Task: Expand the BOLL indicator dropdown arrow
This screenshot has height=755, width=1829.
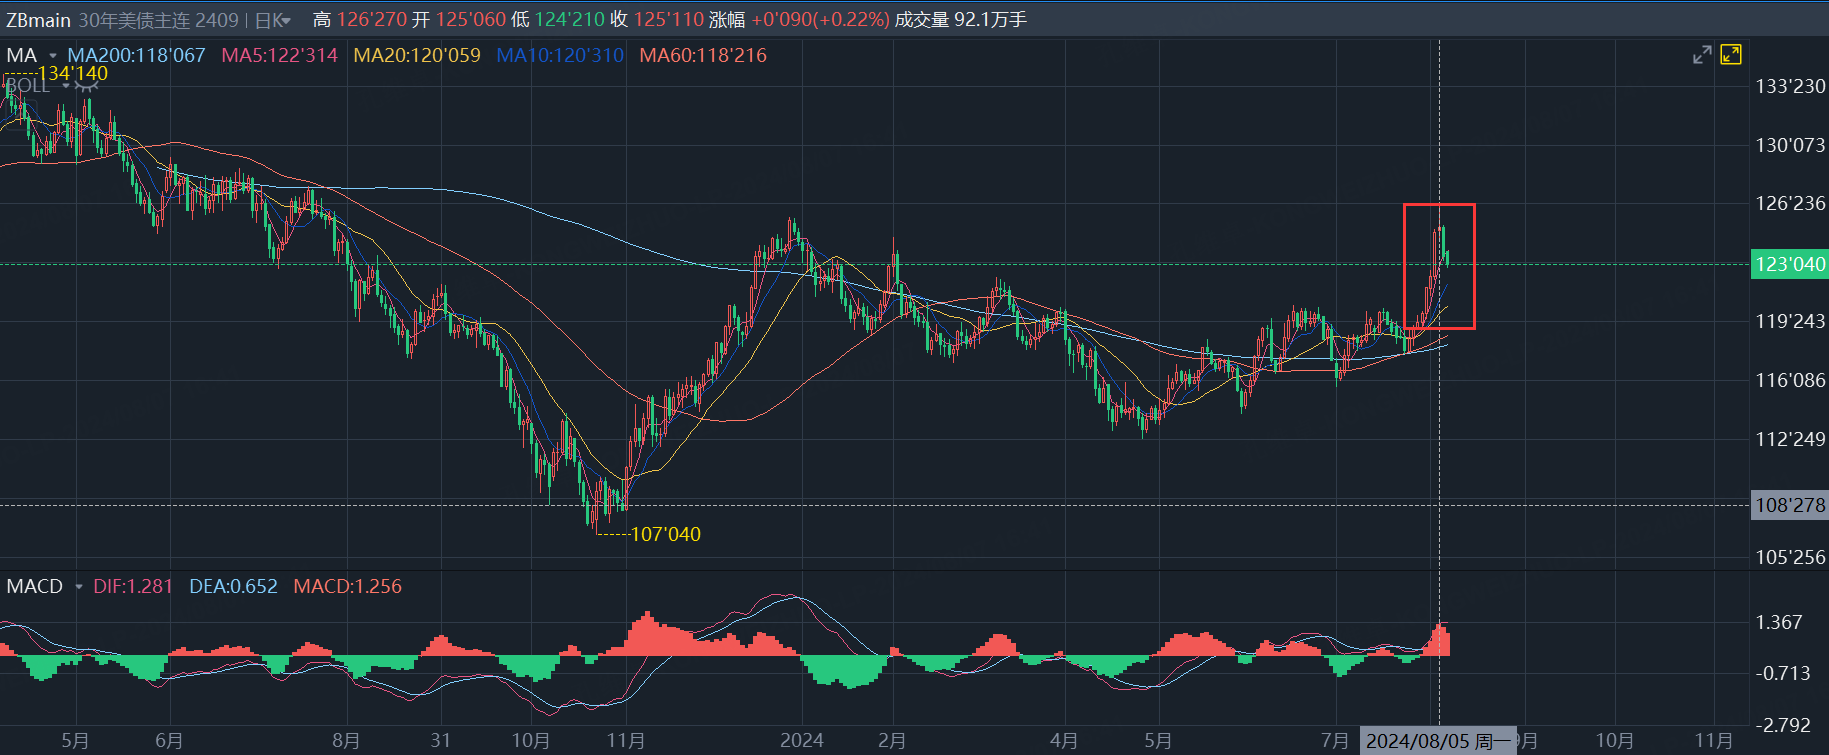Action: (65, 86)
